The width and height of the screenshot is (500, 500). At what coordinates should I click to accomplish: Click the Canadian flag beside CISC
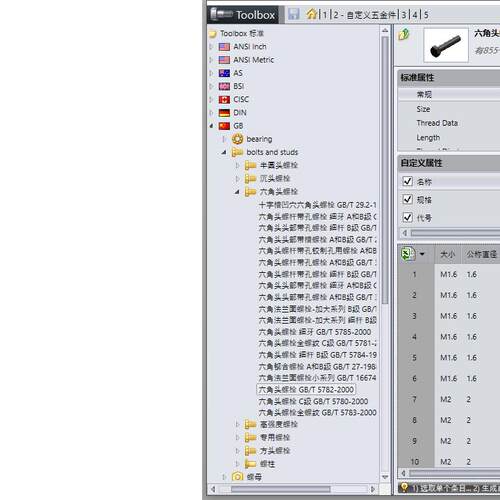[224, 99]
